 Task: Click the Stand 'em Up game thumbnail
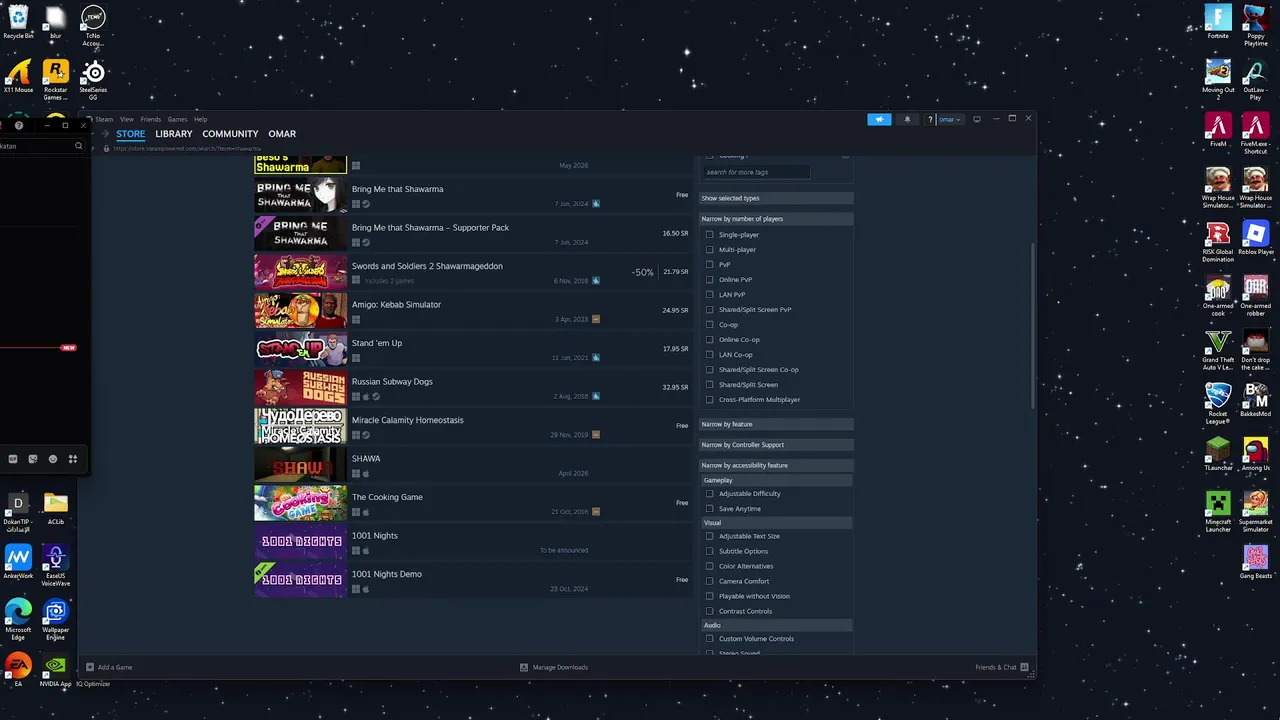(x=300, y=350)
